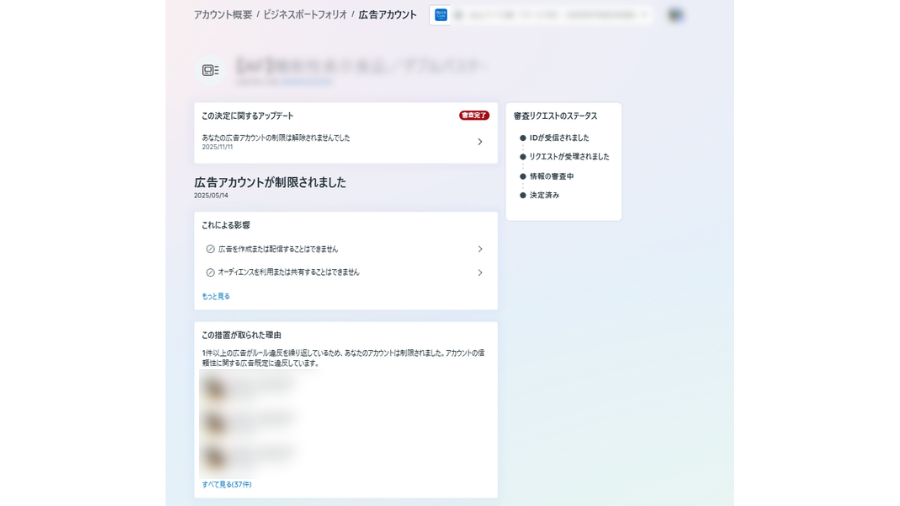Click the blocked icon beside オーディエンスを利用
Image resolution: width=900 pixels, height=506 pixels.
[x=210, y=272]
